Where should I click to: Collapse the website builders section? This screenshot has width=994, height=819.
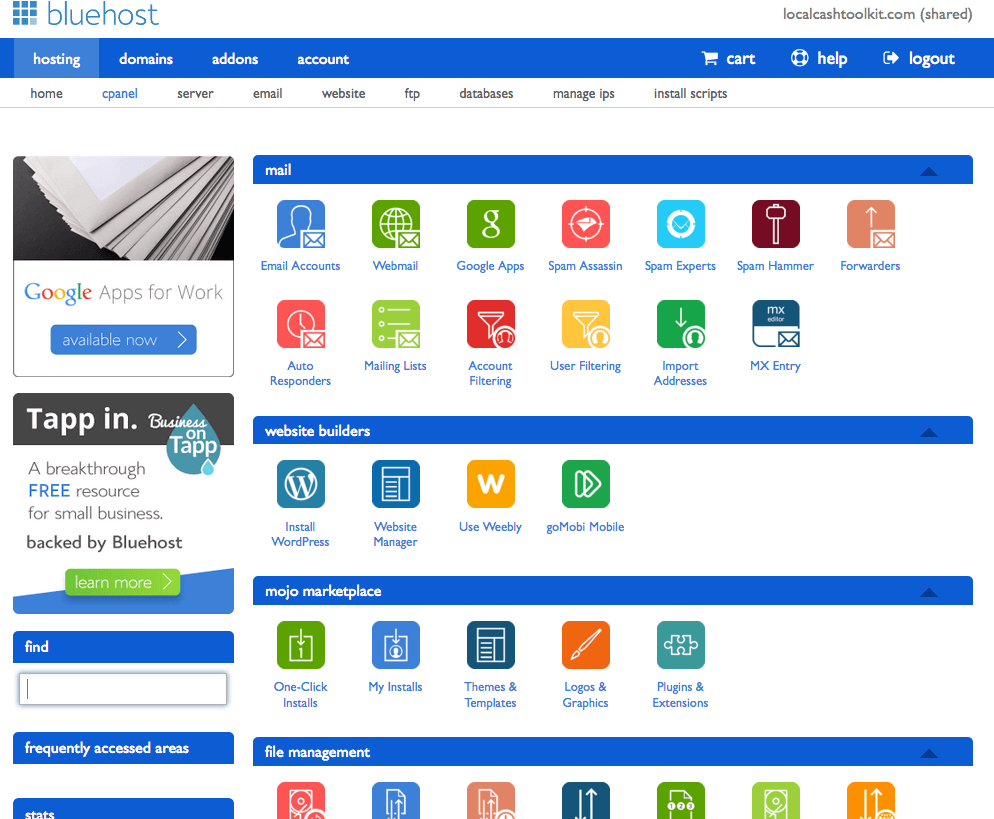pyautogui.click(x=929, y=432)
